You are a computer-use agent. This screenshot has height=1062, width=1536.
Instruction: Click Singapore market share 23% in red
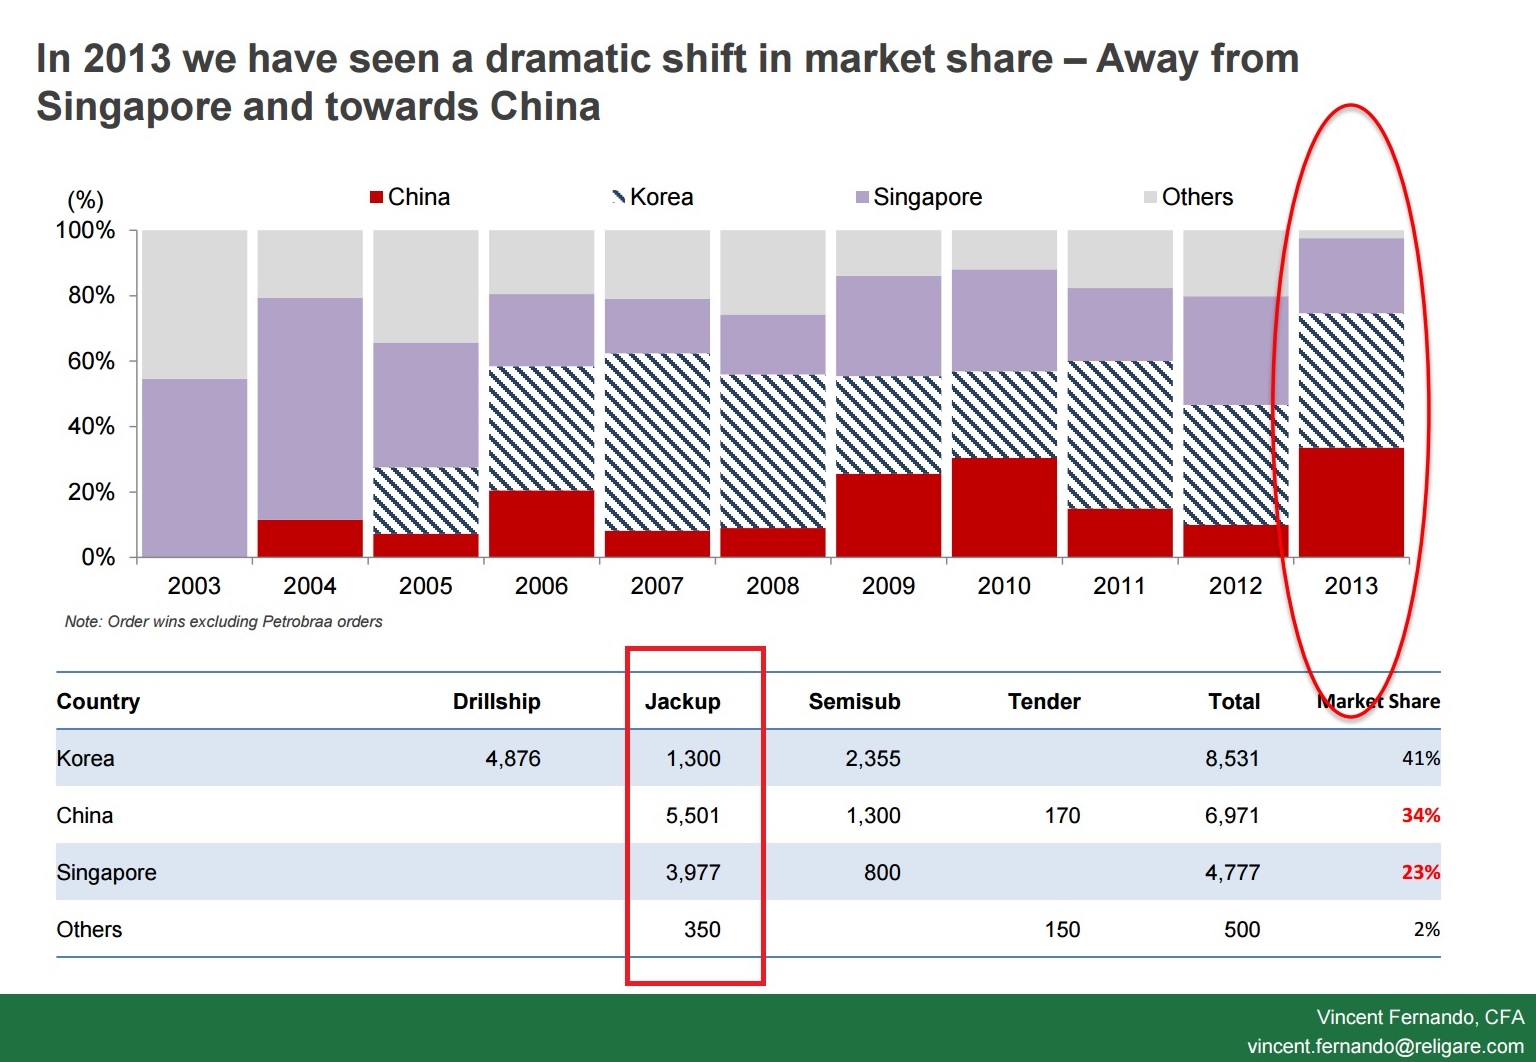click(x=1421, y=872)
